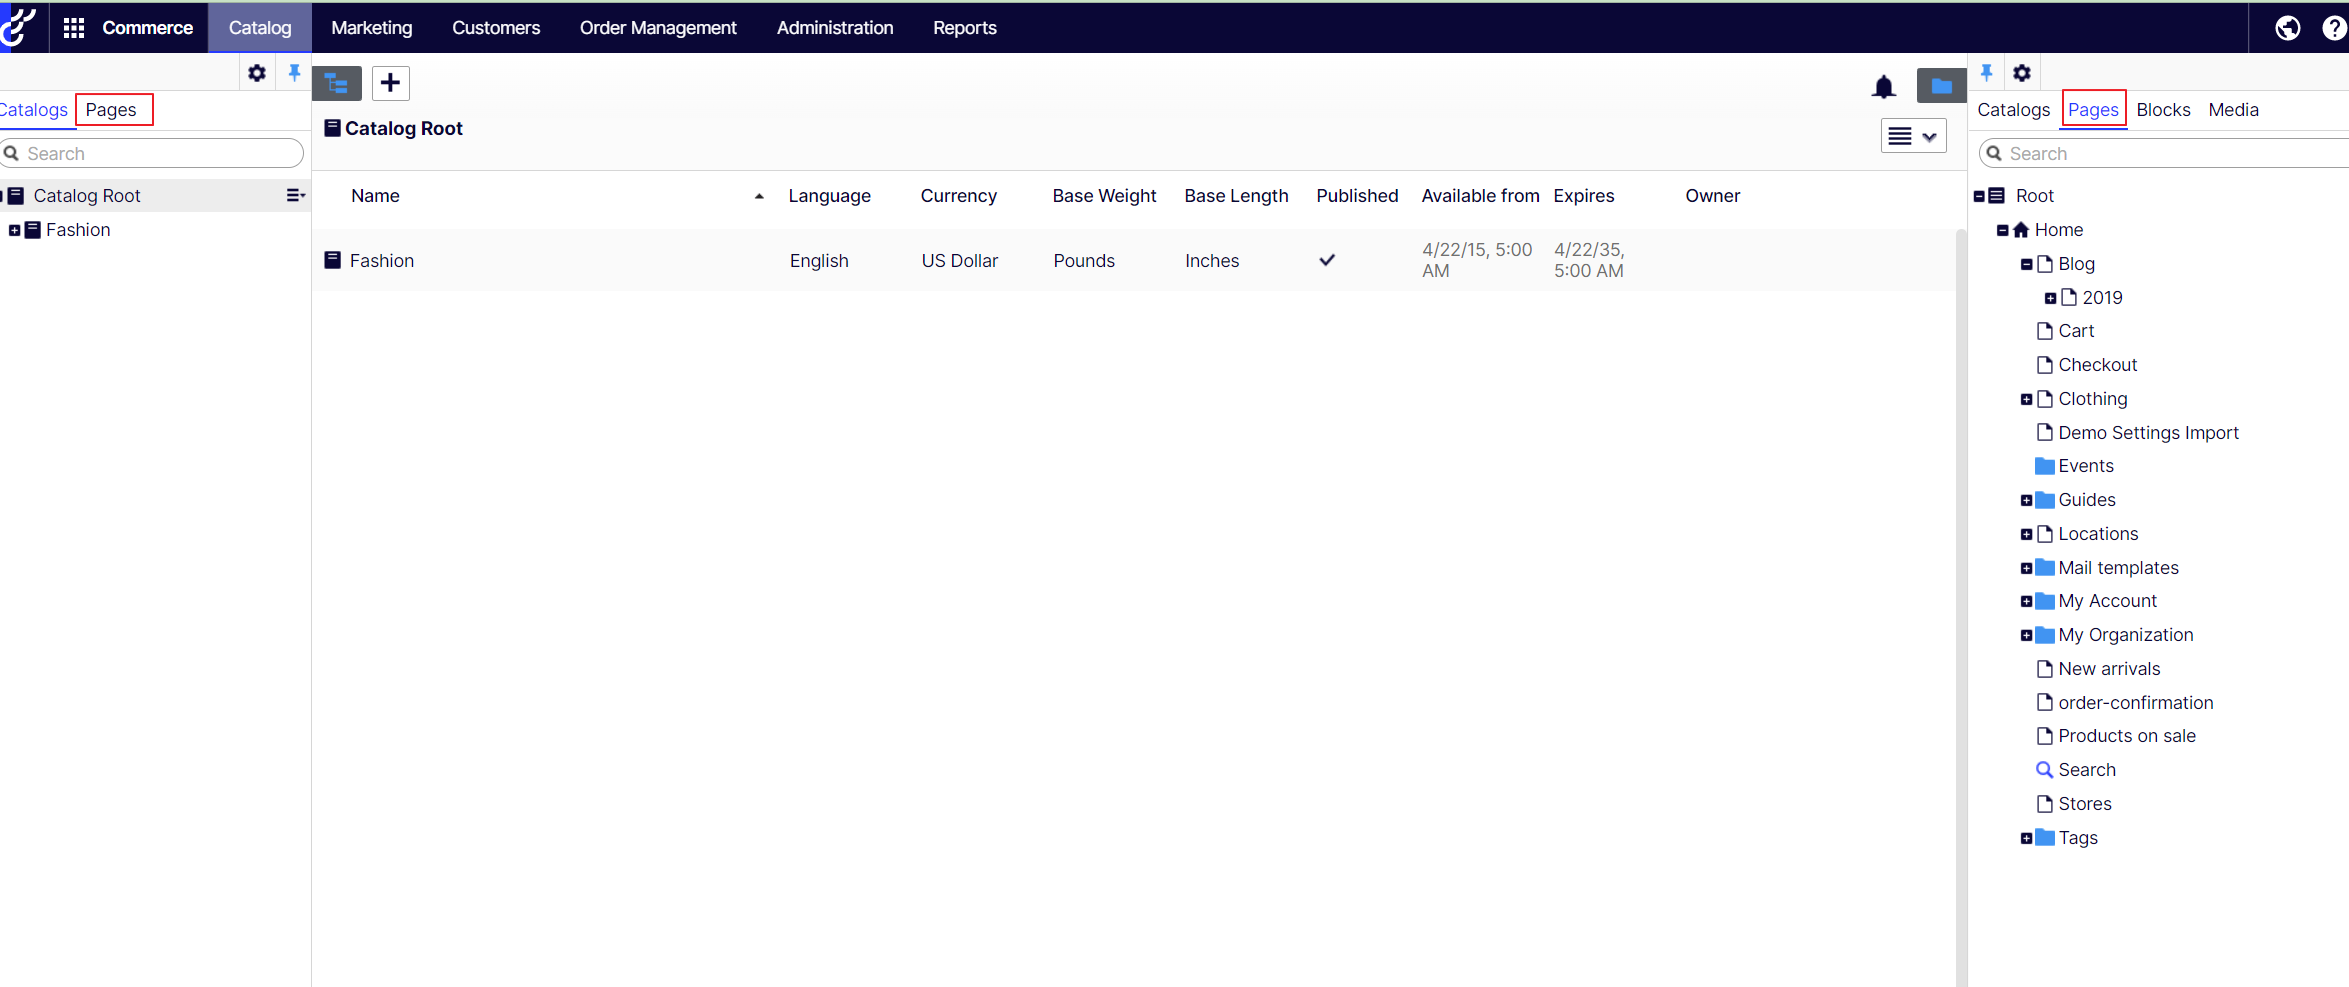
Task: Open right panel settings gear
Action: tap(2022, 73)
